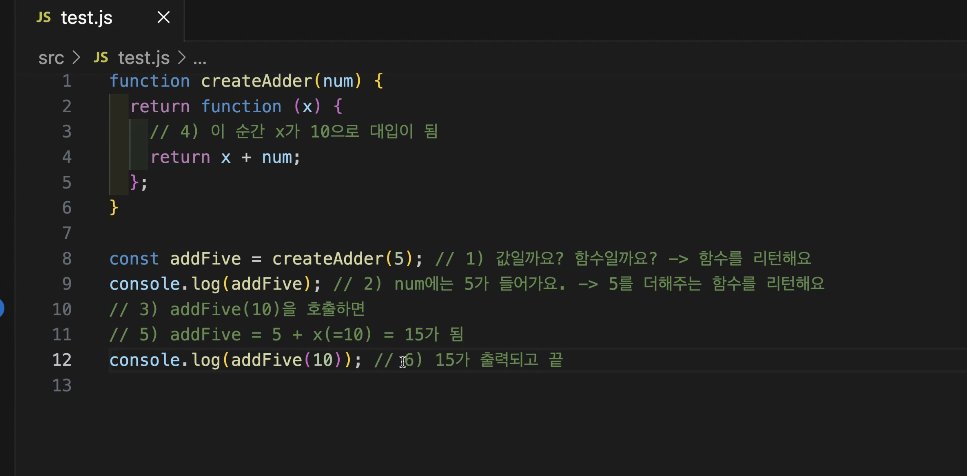
Task: Click line number 4 in gutter
Action: tap(67, 157)
